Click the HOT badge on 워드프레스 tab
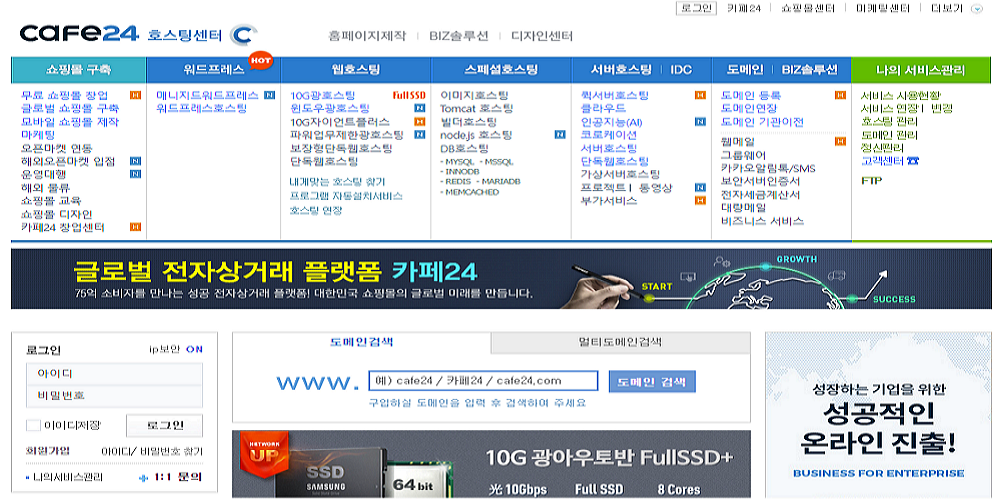1000x500 pixels. 260,59
